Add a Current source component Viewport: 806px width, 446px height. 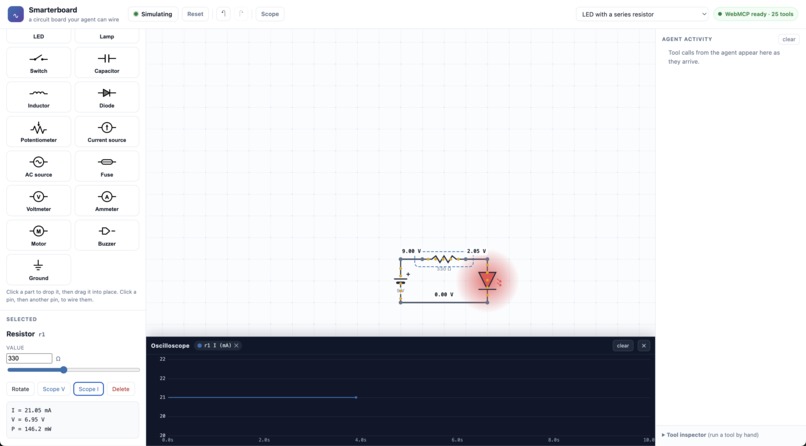pyautogui.click(x=107, y=132)
